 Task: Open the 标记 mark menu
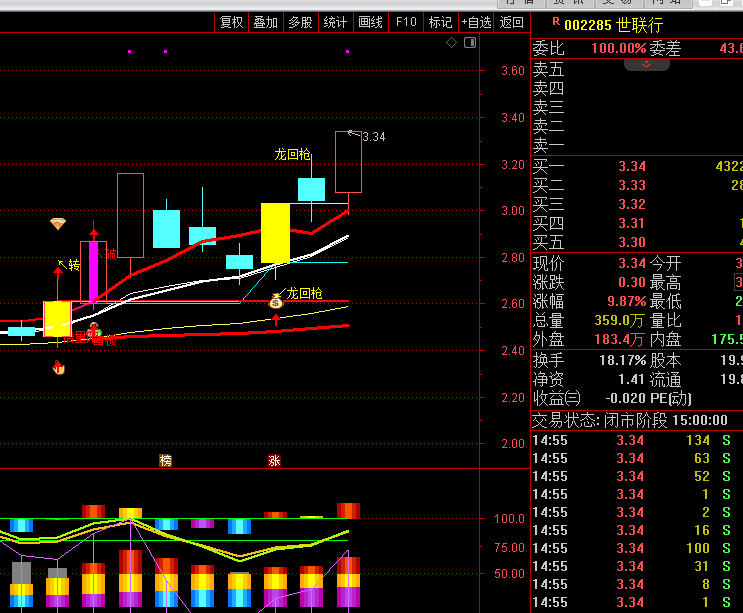[x=440, y=22]
